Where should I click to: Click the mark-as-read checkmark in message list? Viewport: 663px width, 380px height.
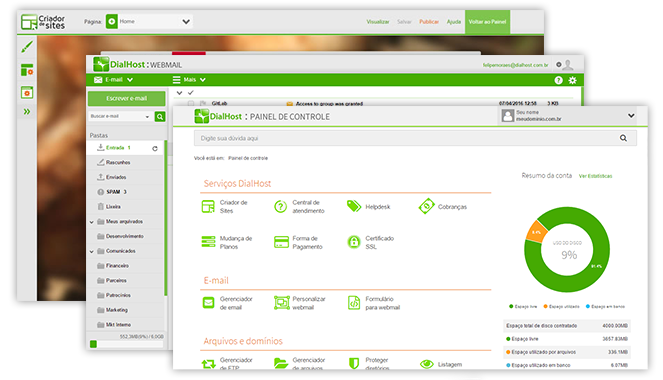191,92
